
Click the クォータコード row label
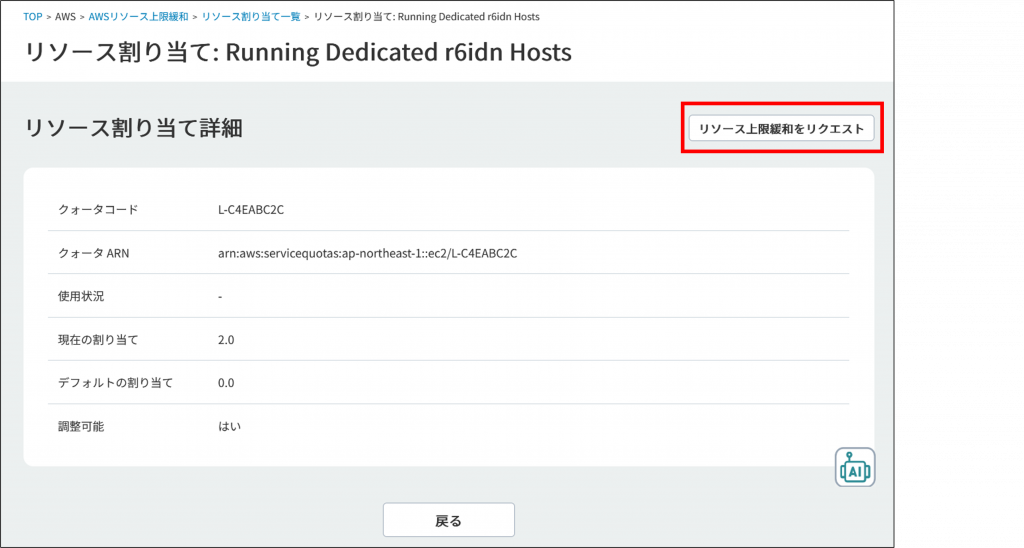(x=98, y=210)
